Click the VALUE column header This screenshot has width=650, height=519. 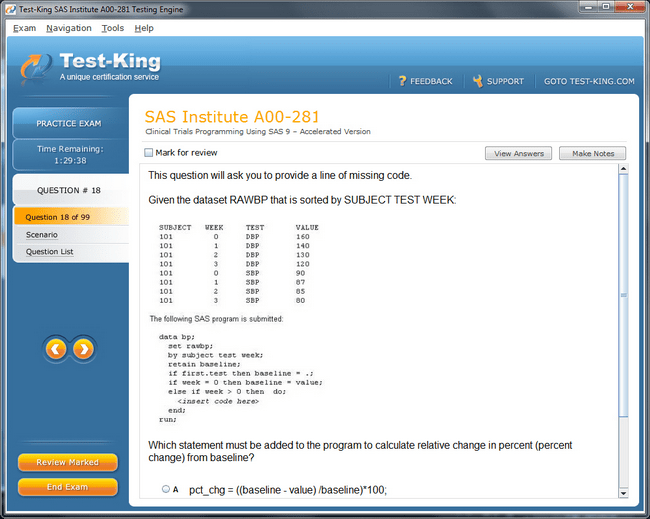coord(307,228)
